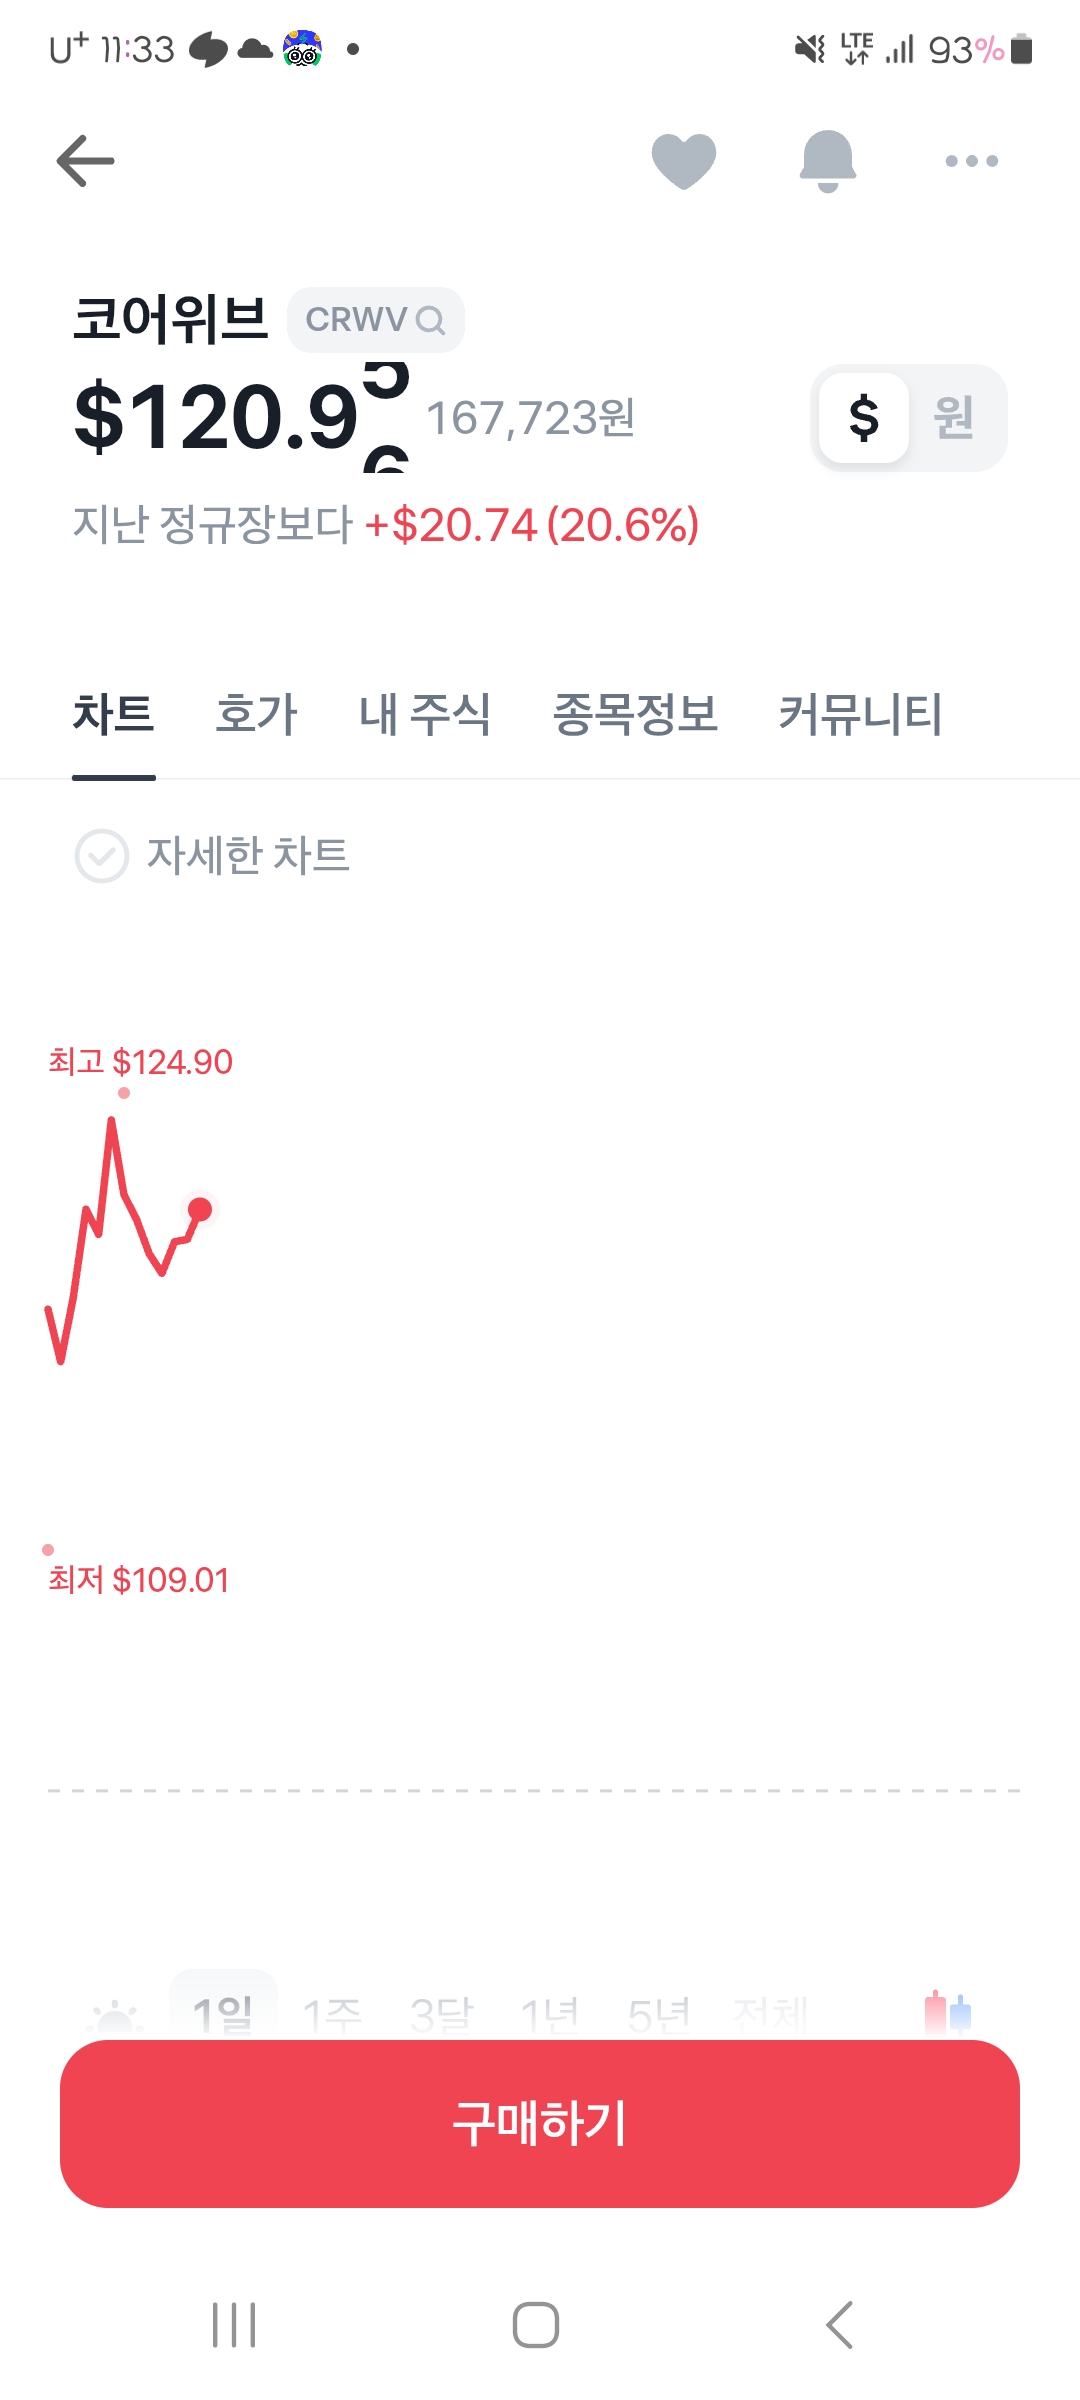Open the 종목정보 tab

[635, 715]
